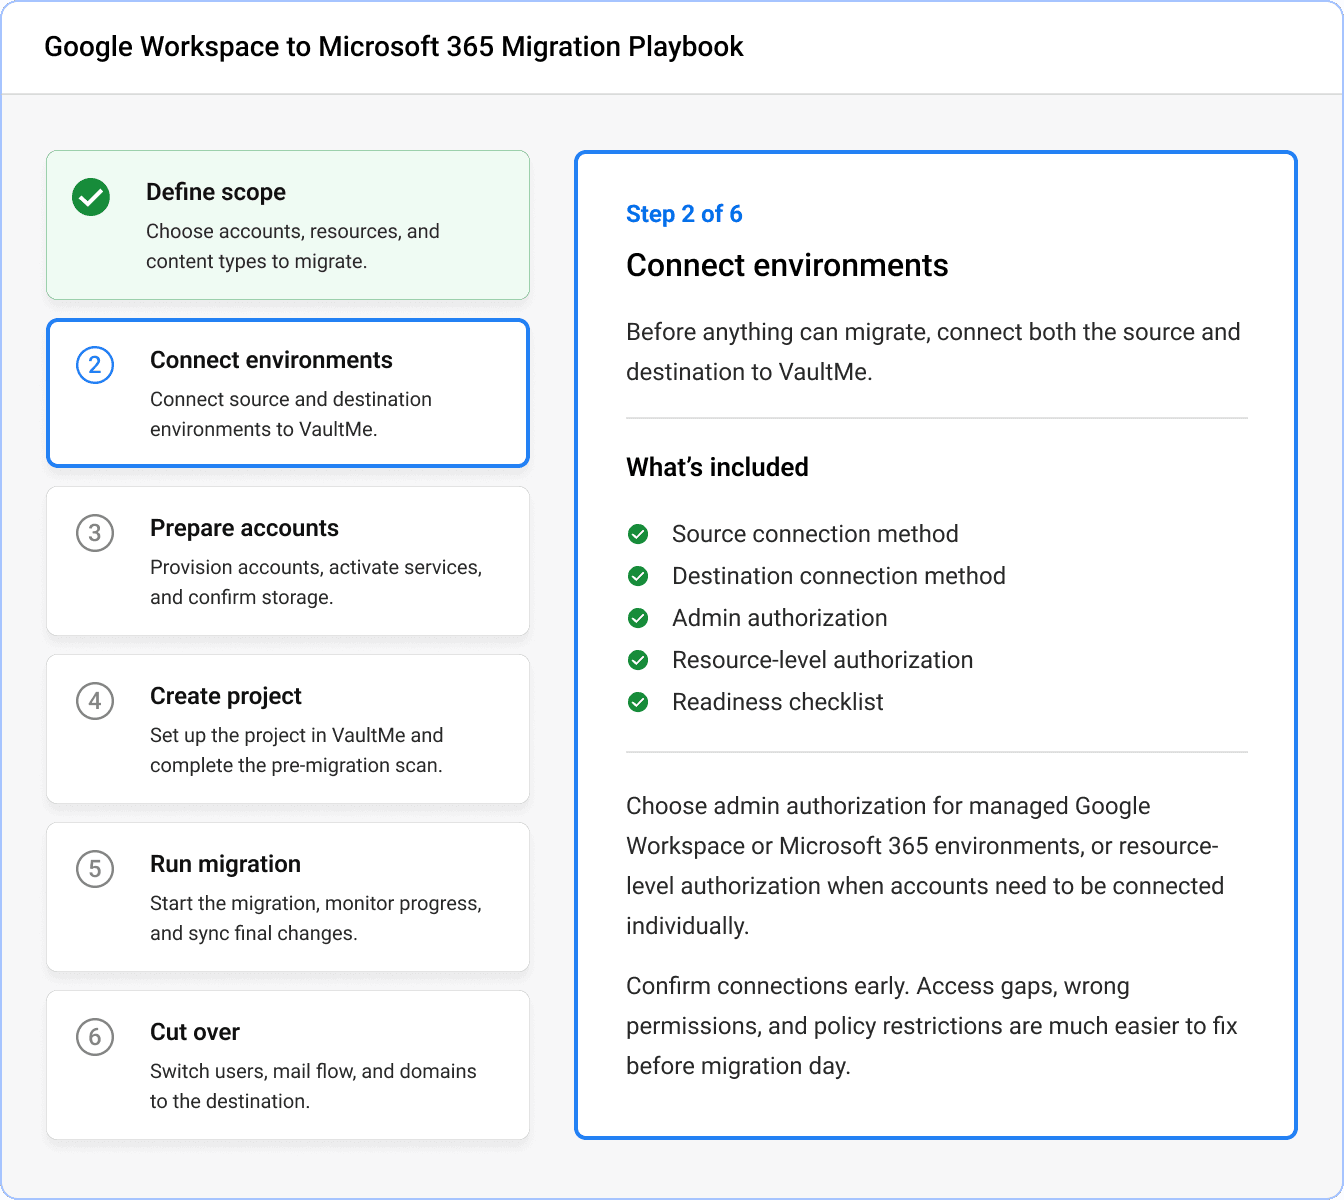Click 'Admin authorization' list item

tap(780, 618)
